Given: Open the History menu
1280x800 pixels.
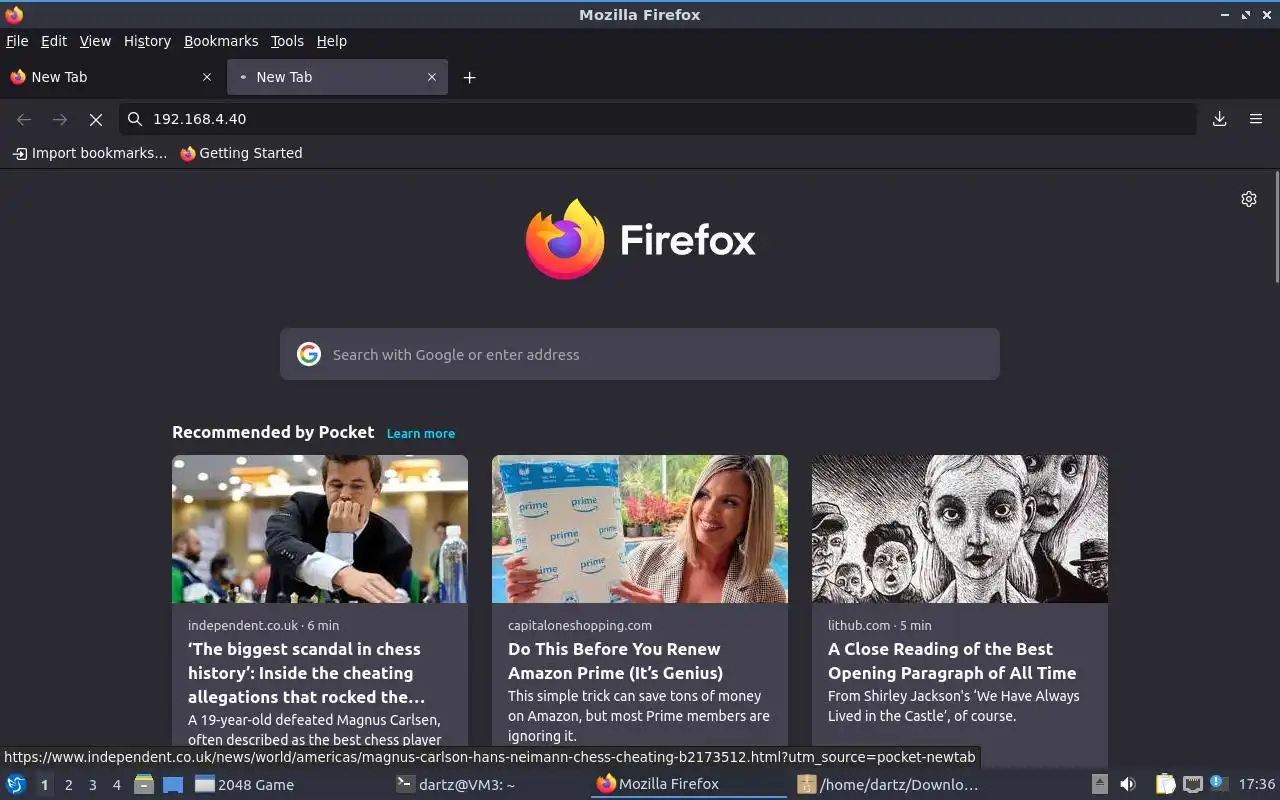Looking at the screenshot, I should [147, 41].
